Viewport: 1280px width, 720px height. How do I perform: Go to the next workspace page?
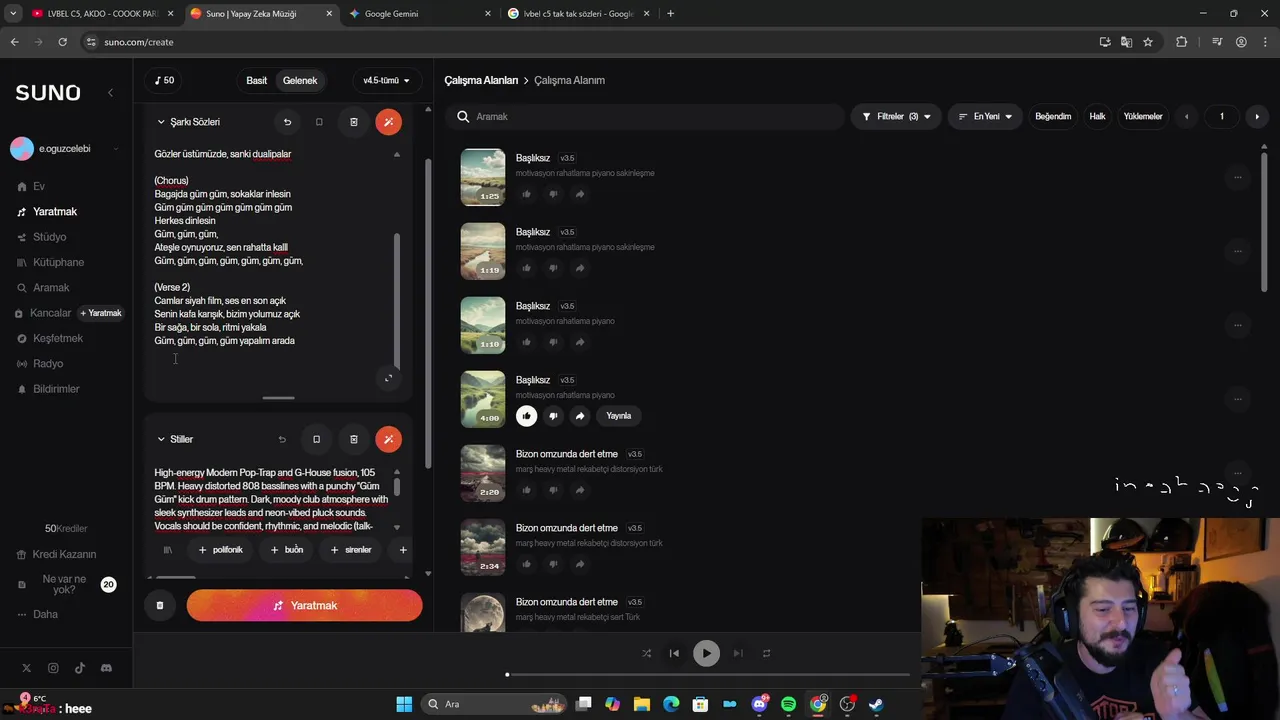point(1257,117)
